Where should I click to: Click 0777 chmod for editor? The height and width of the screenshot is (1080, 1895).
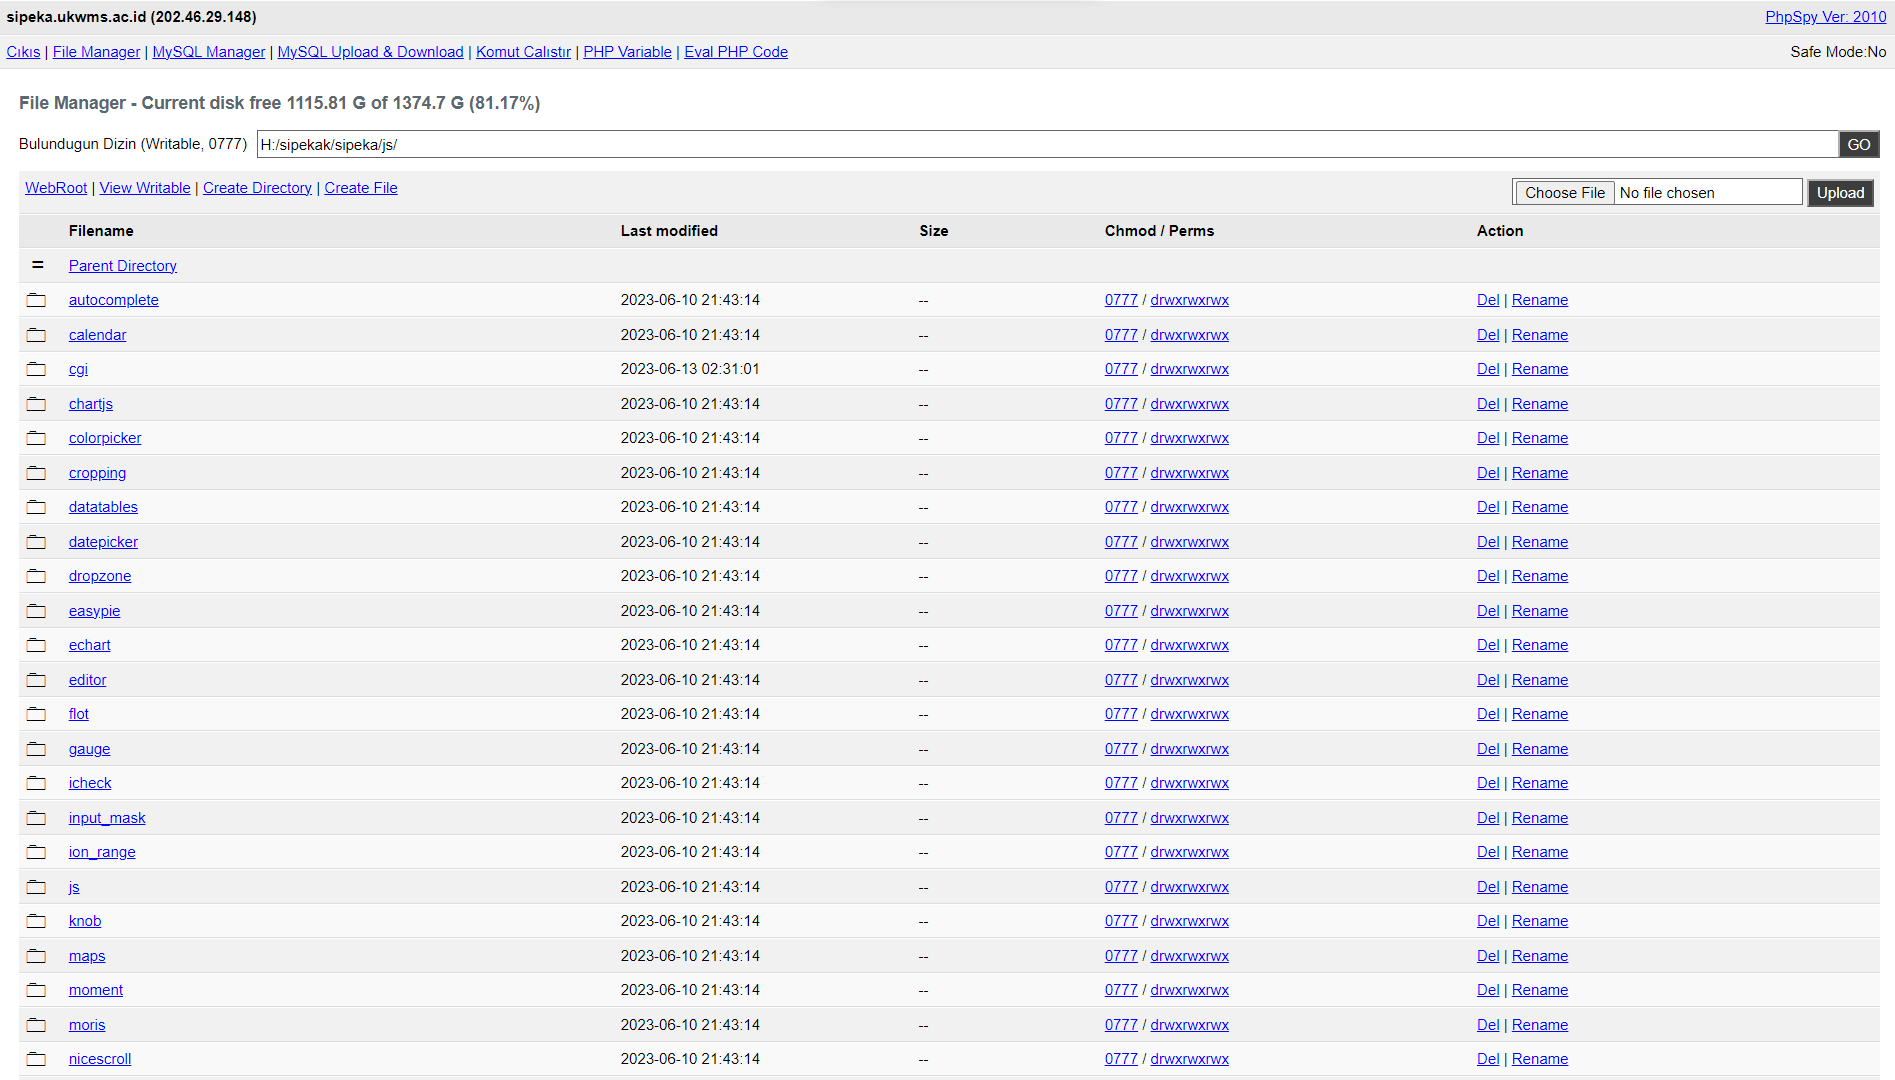coord(1121,680)
